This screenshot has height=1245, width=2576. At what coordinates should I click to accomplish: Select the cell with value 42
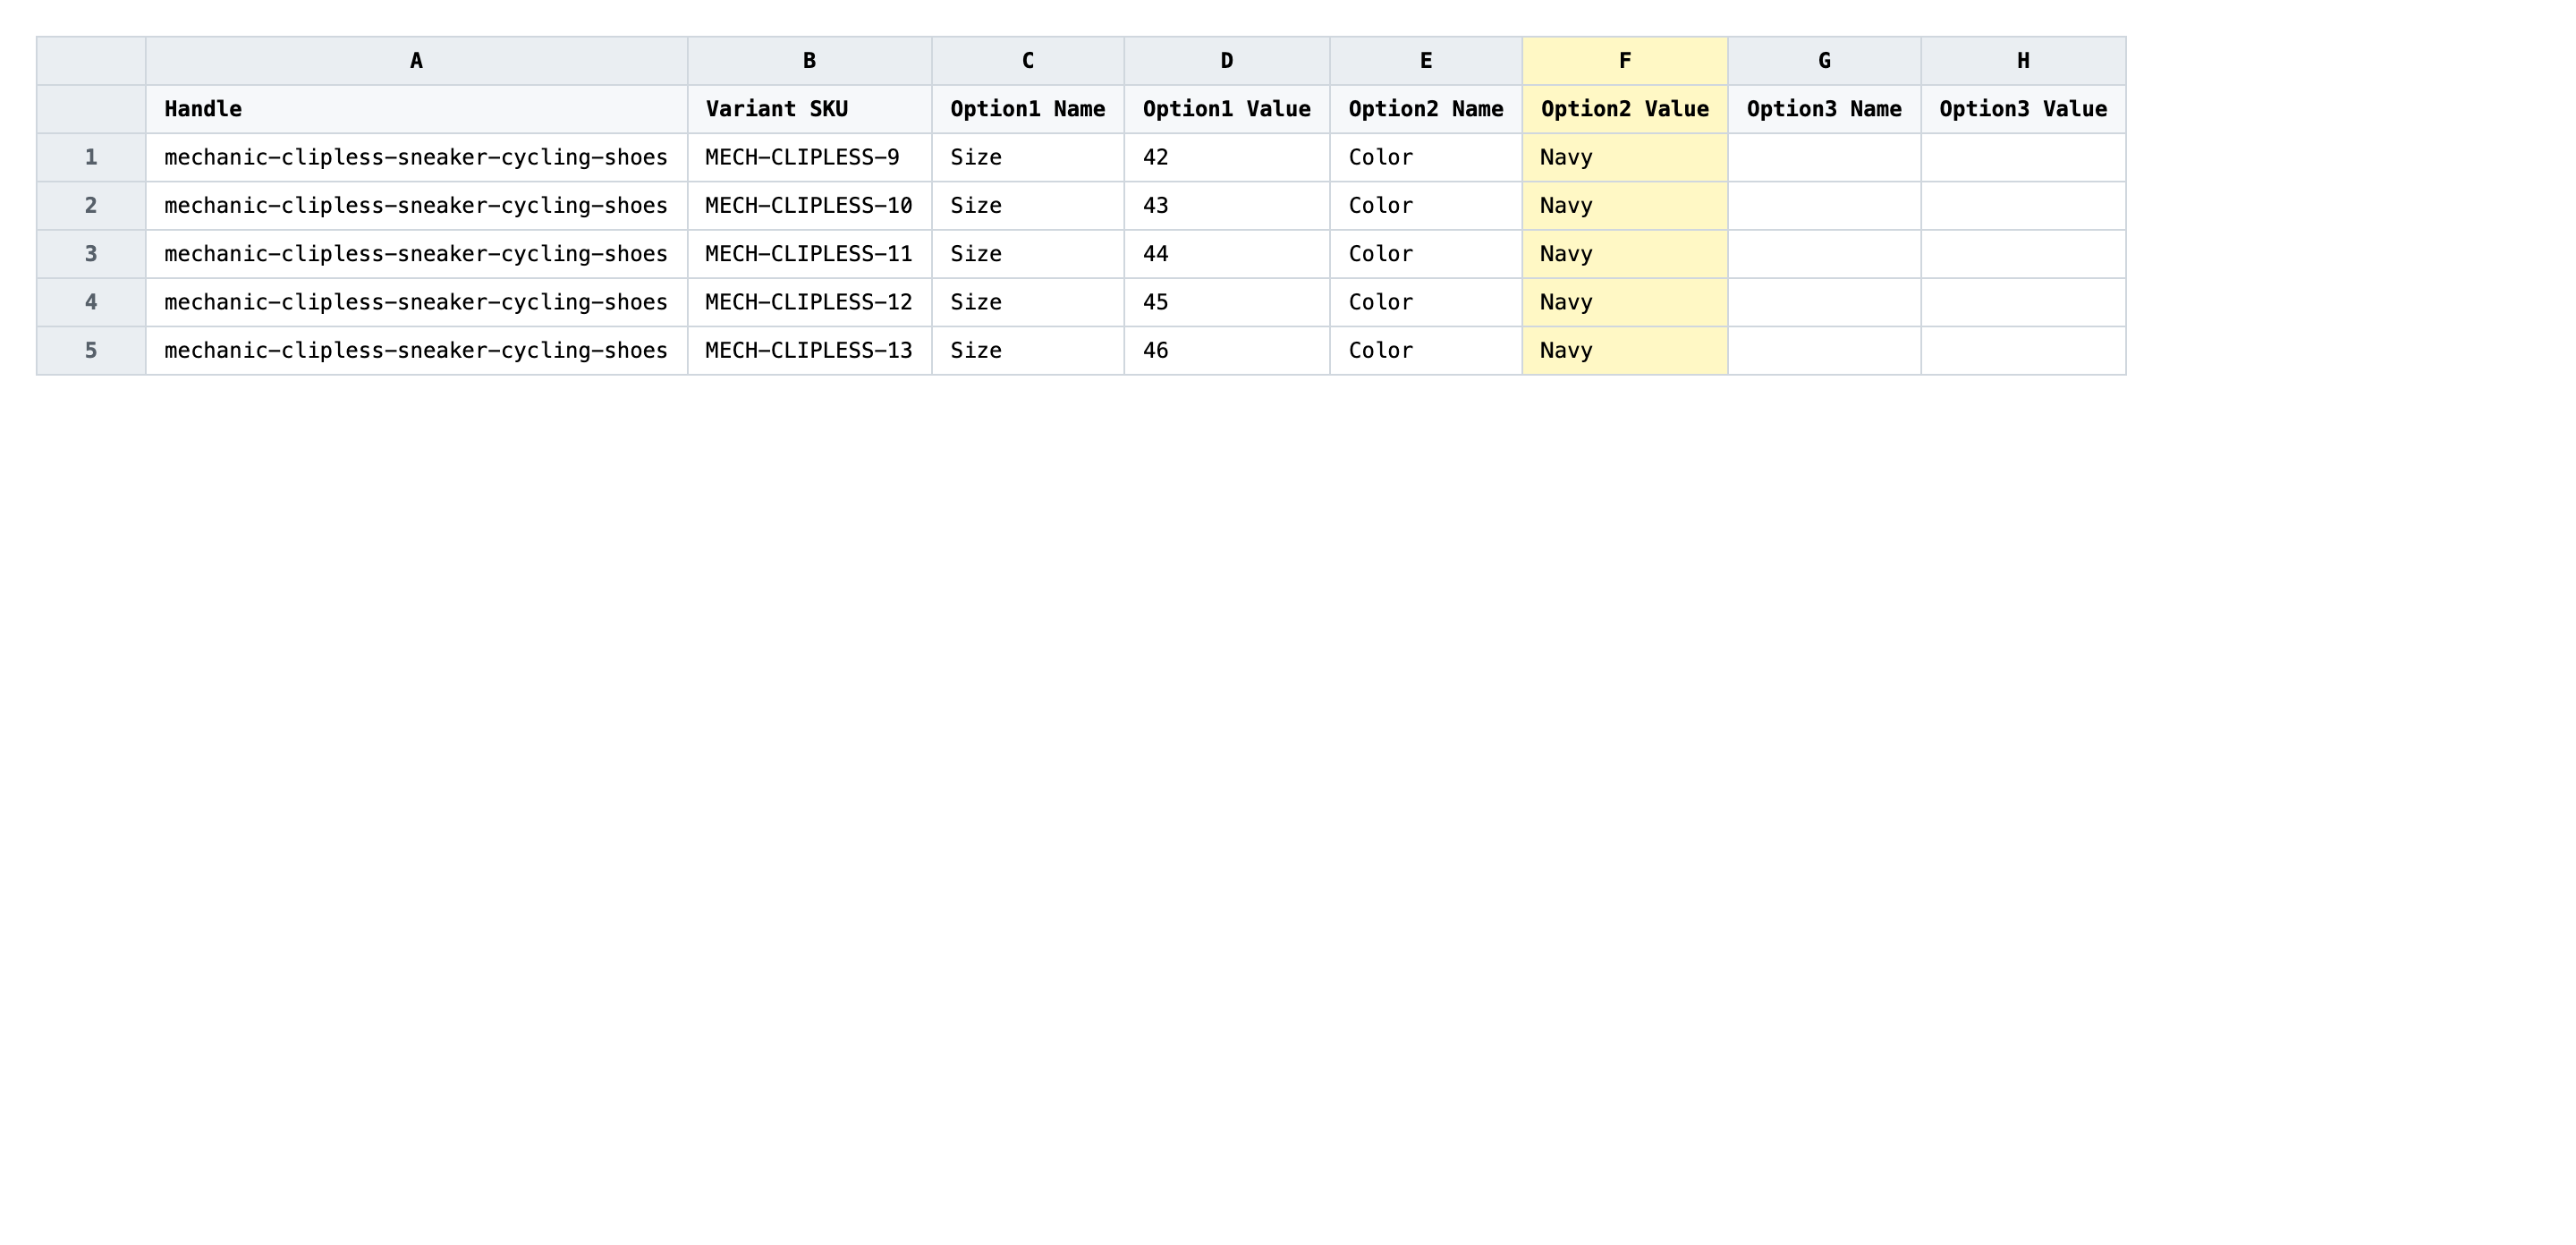(1226, 157)
